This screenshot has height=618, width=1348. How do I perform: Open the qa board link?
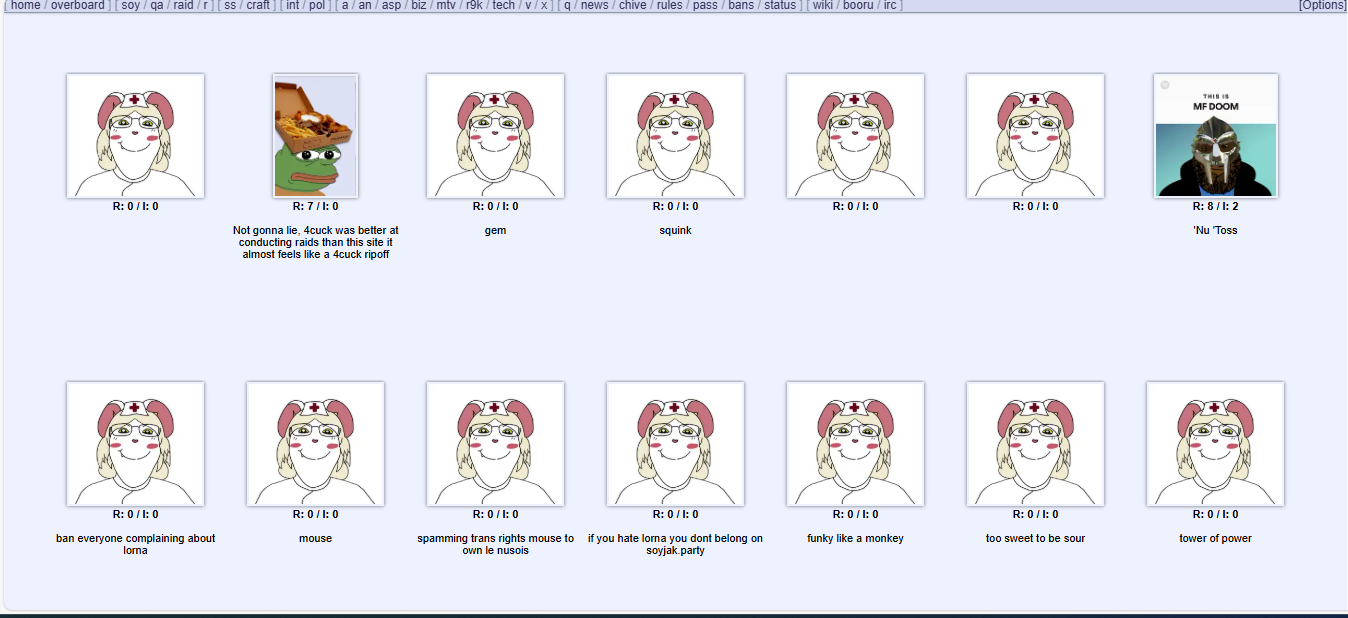pyautogui.click(x=157, y=5)
